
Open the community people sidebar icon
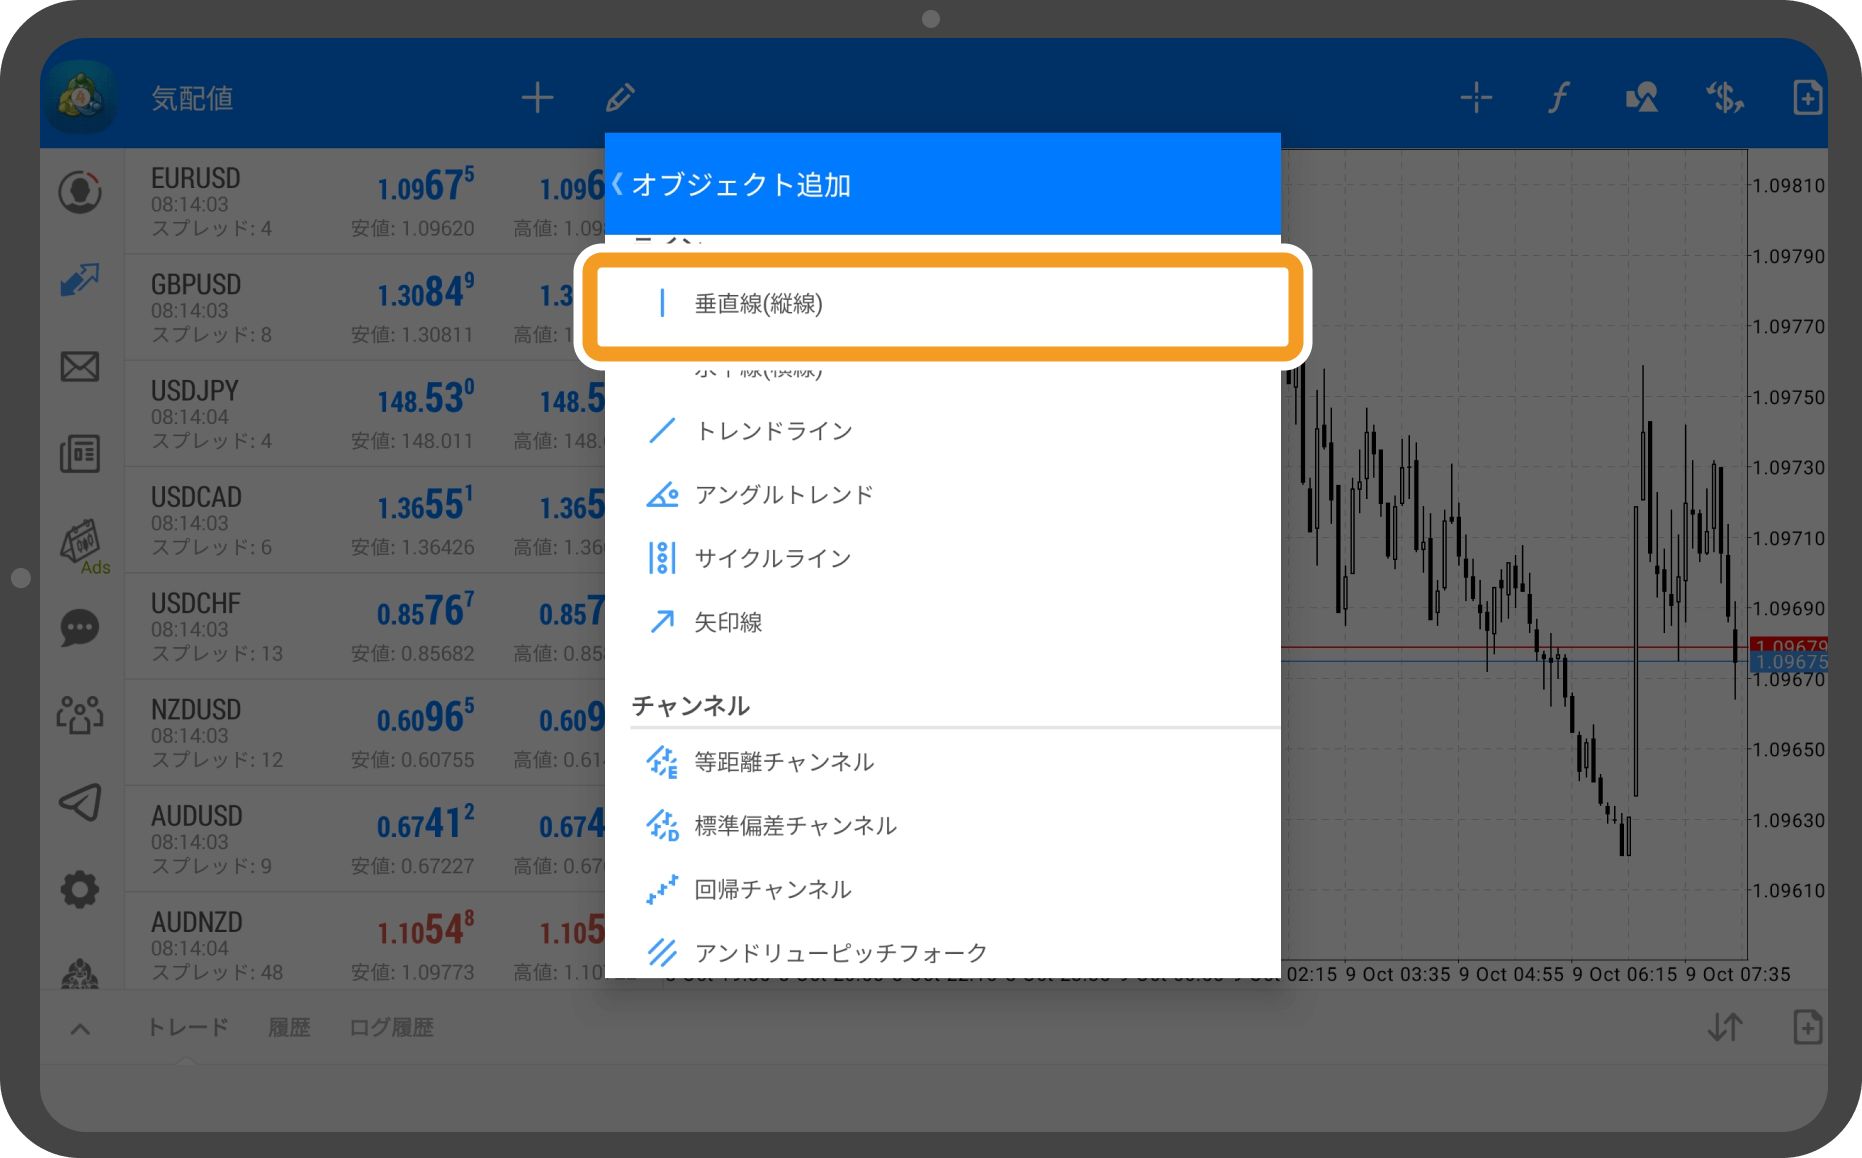pos(80,715)
